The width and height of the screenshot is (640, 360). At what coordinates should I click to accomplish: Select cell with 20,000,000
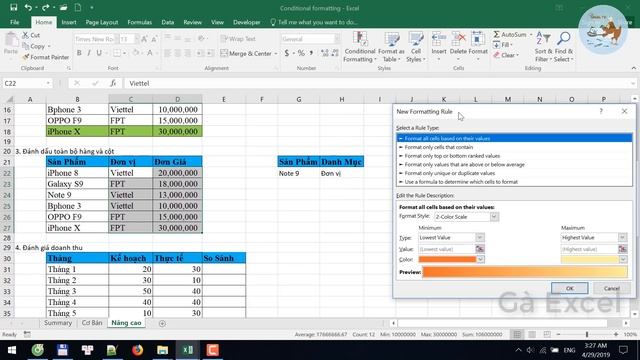tap(177, 173)
